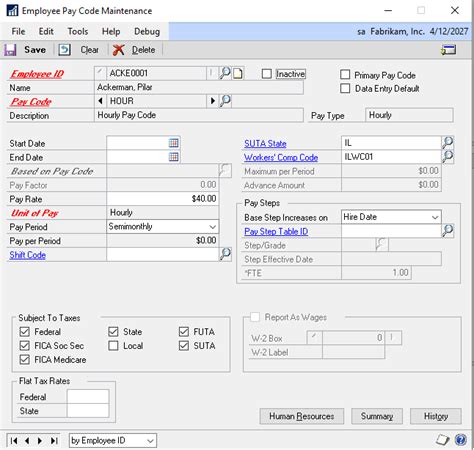Uncheck the SUTA tax checkbox
Screen dimensions: 474x450
pyautogui.click(x=184, y=346)
